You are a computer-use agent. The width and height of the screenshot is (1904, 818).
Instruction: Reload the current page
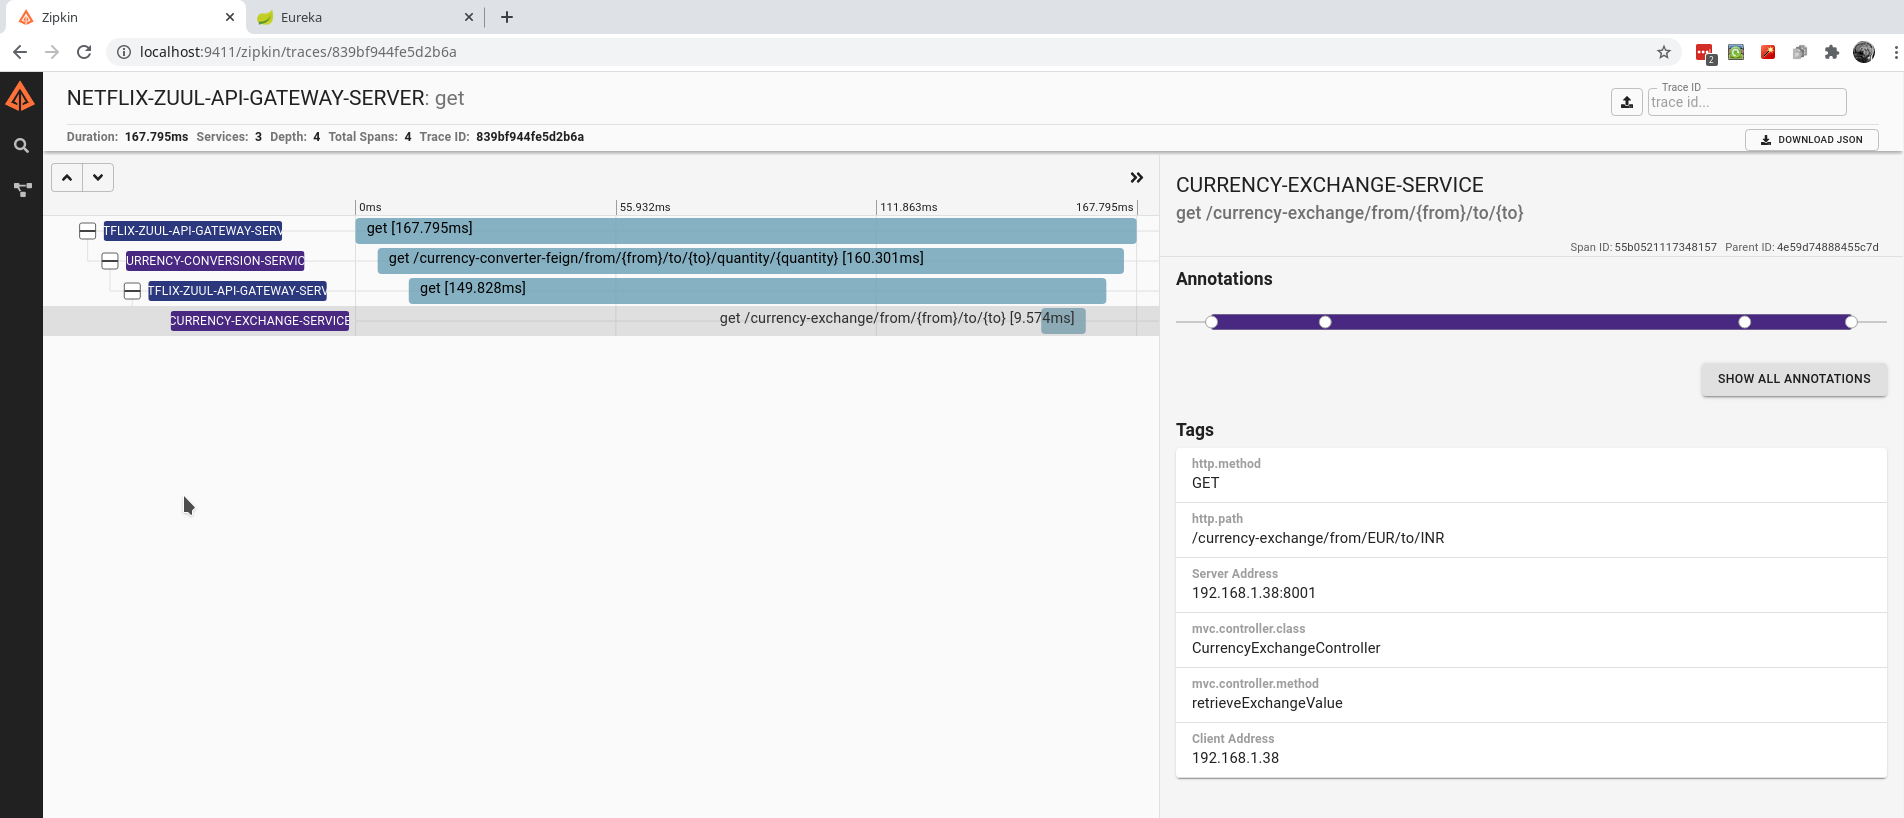click(84, 52)
